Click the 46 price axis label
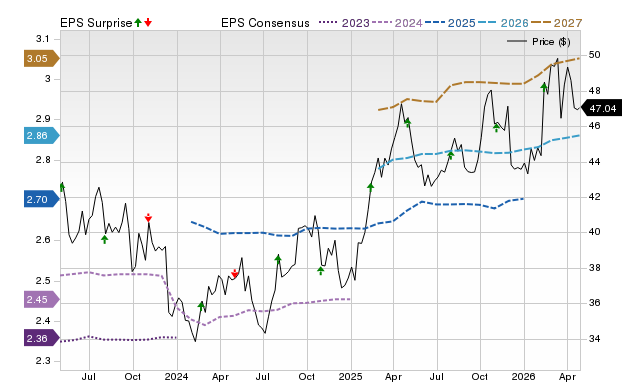640x382 pixels. tap(595, 126)
